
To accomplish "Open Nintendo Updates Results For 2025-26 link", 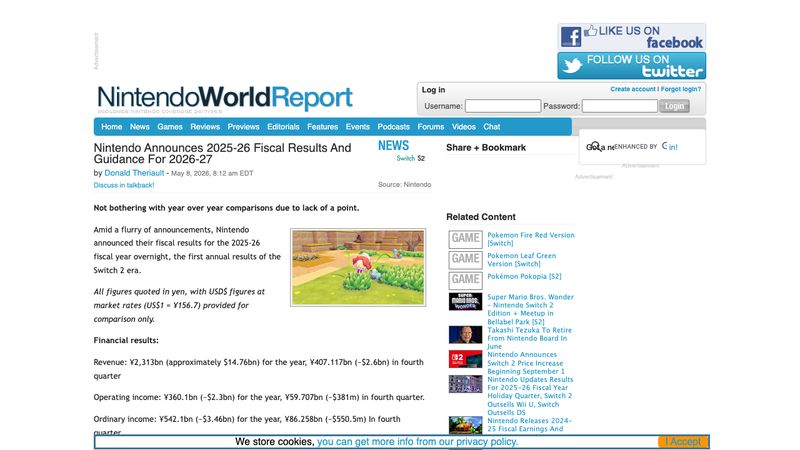I will (530, 396).
